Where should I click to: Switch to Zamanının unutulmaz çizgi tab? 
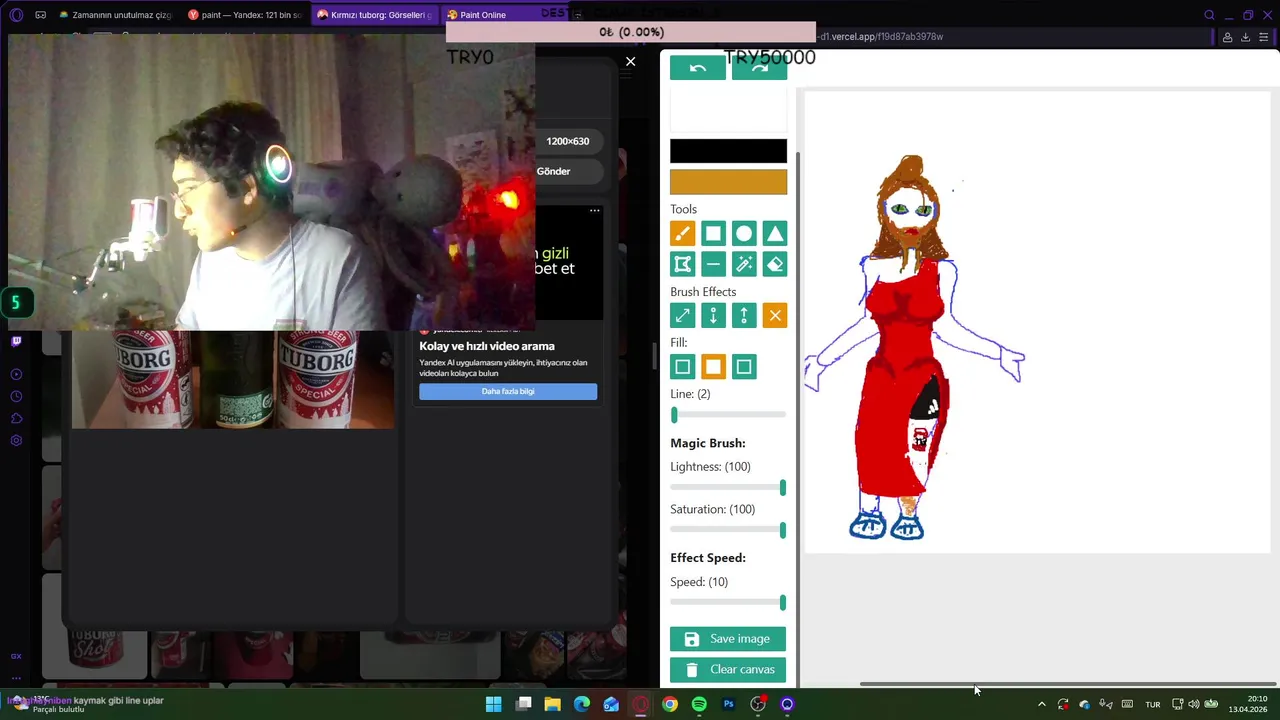pyautogui.click(x=115, y=15)
